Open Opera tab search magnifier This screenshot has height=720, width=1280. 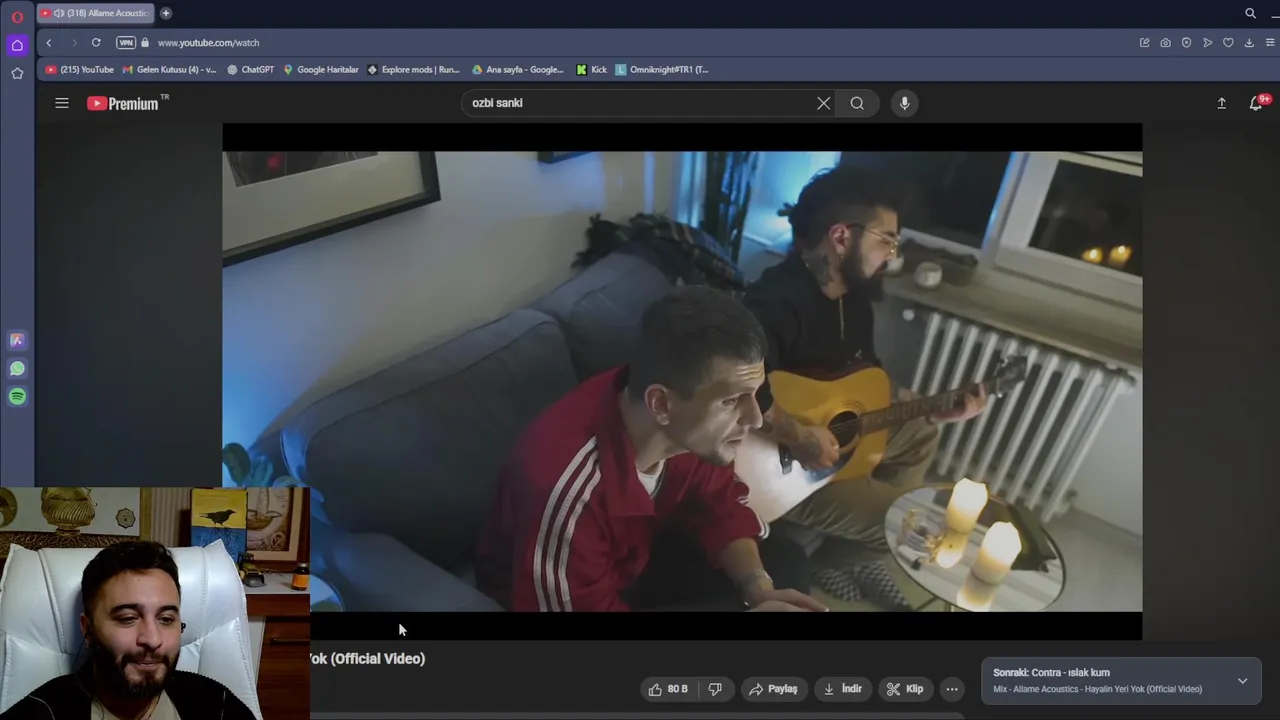click(x=1250, y=13)
